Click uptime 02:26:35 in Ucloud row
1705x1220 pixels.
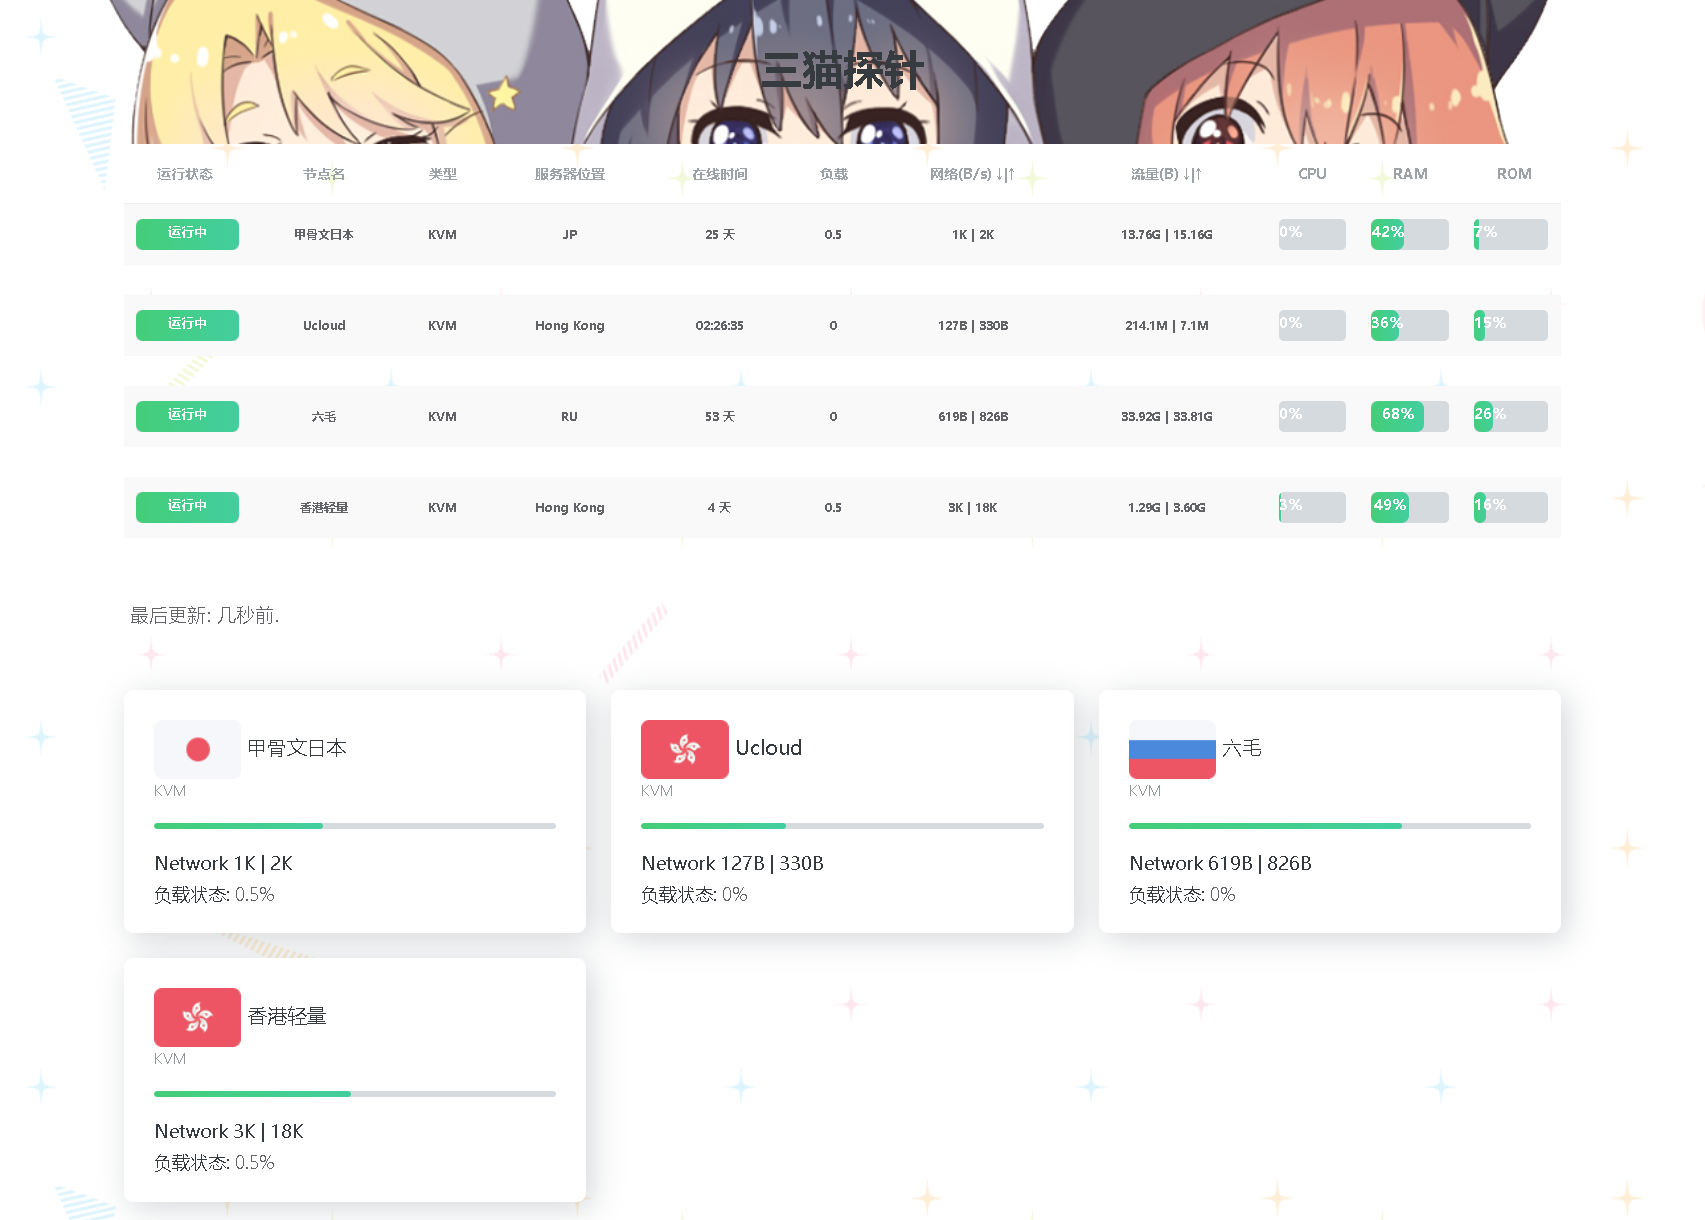720,326
